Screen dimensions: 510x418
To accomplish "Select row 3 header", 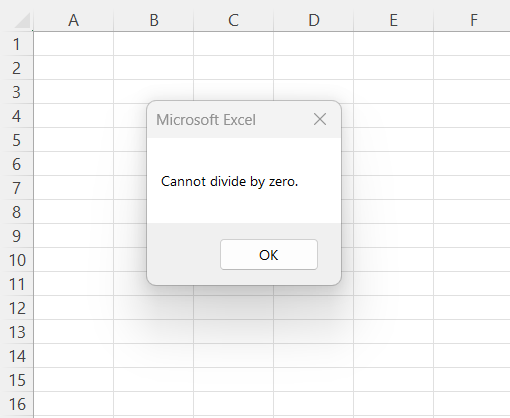I will 17,92.
